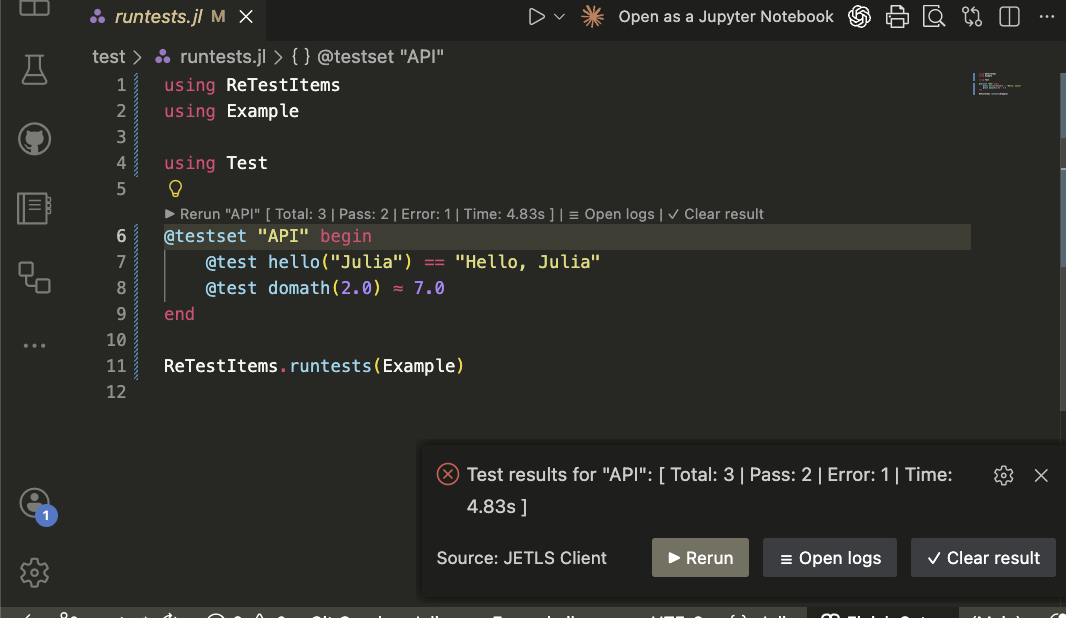Click the 'Clear result' code lens above line 6
The height and width of the screenshot is (618, 1066).
[x=716, y=214]
